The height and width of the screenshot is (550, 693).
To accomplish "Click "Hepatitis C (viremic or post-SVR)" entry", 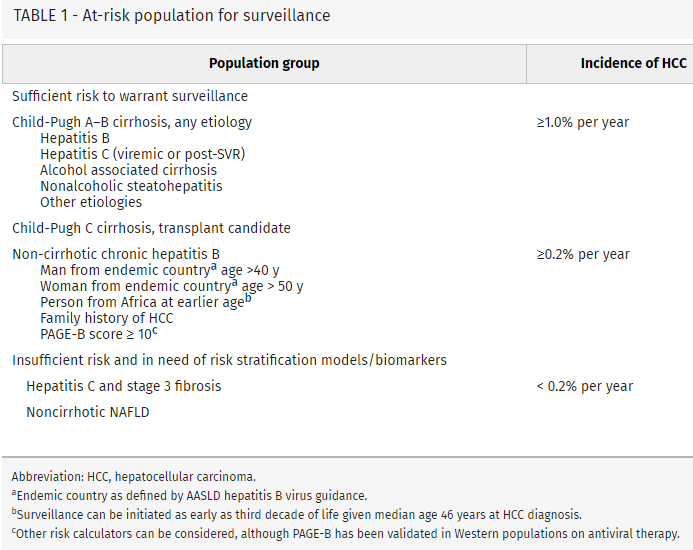I will (143, 154).
